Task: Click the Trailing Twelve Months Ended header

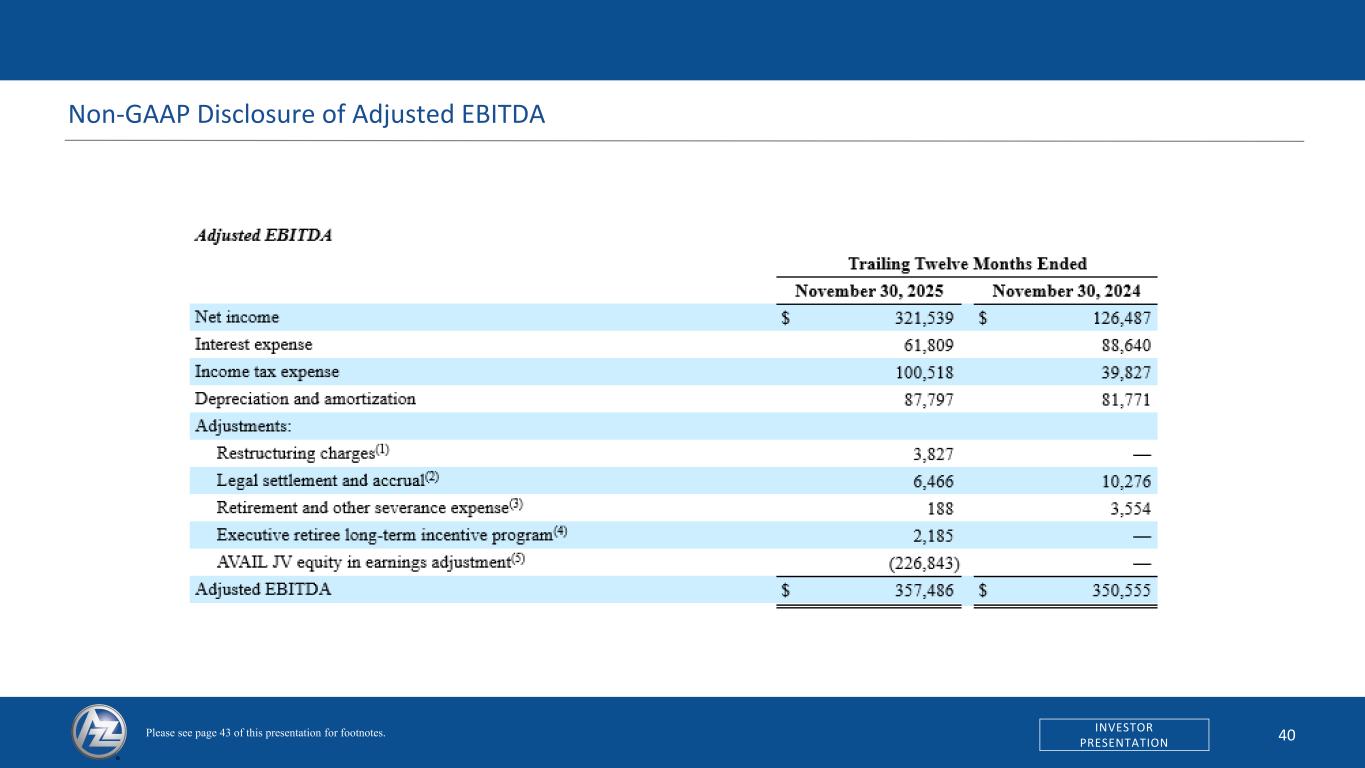Action: pyautogui.click(x=967, y=264)
